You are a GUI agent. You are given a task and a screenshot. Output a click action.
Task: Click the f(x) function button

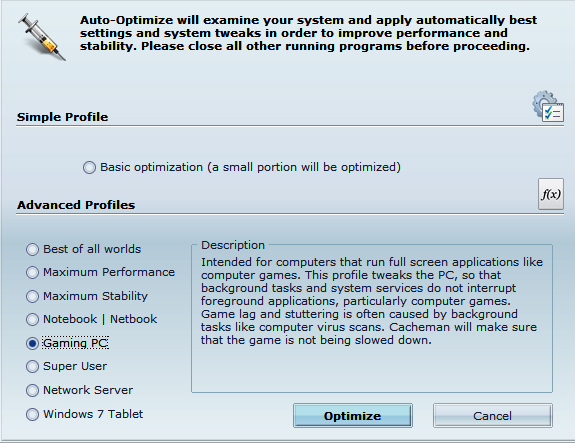tap(551, 194)
